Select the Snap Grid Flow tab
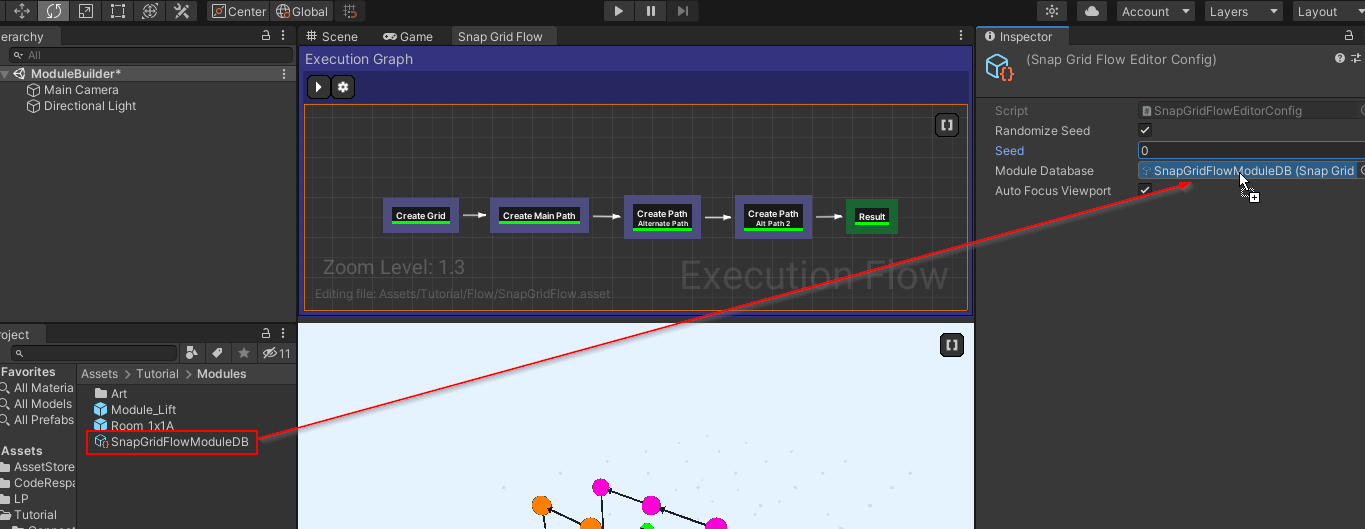This screenshot has height=529, width=1365. (x=501, y=36)
